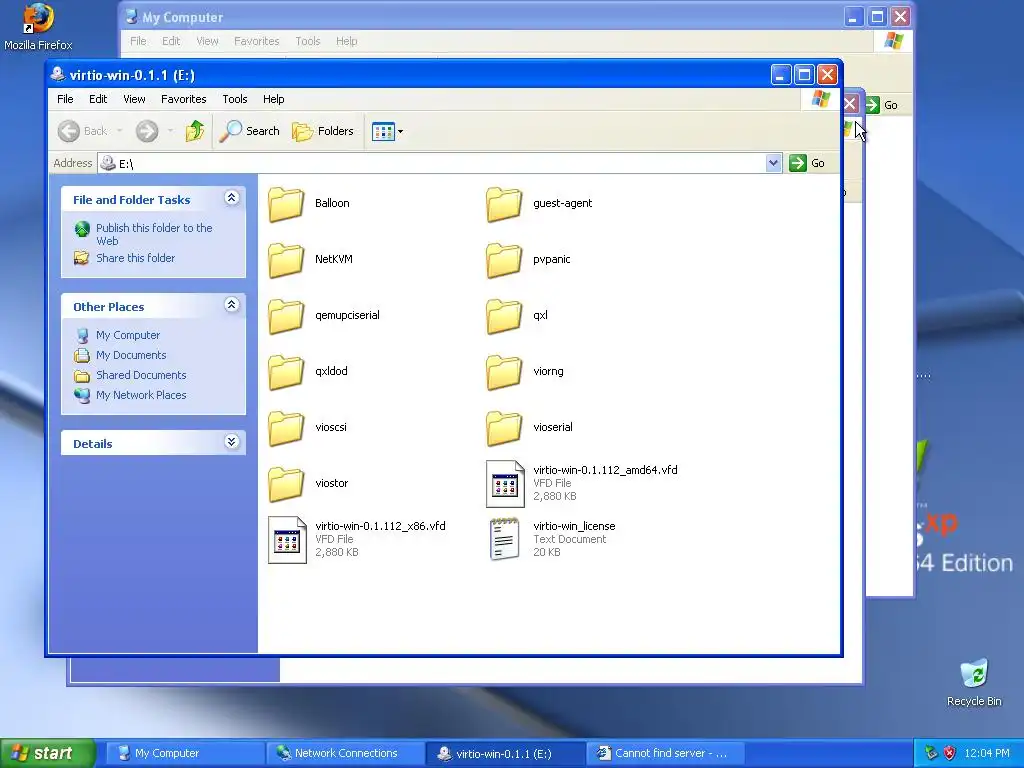Collapse the File and Folder Tasks panel
Viewport: 1024px width, 768px height.
pos(231,198)
